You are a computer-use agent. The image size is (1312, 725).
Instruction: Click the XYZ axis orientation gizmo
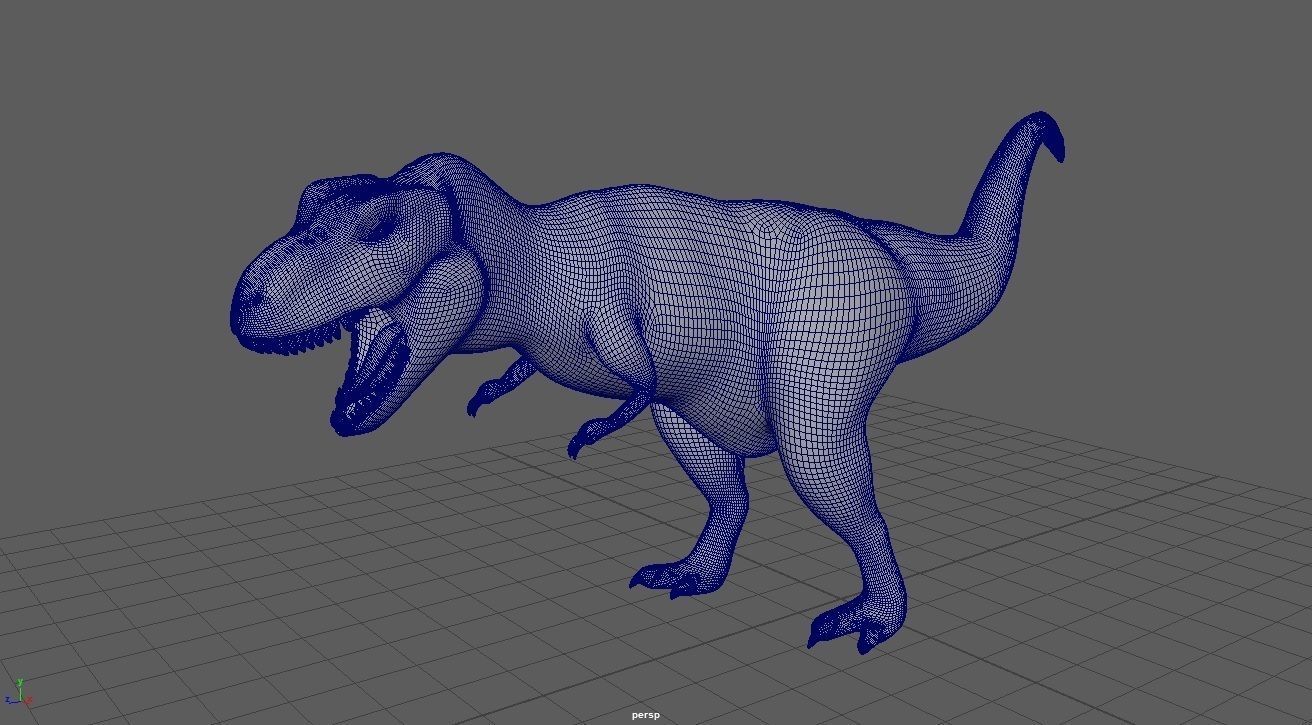[x=20, y=693]
